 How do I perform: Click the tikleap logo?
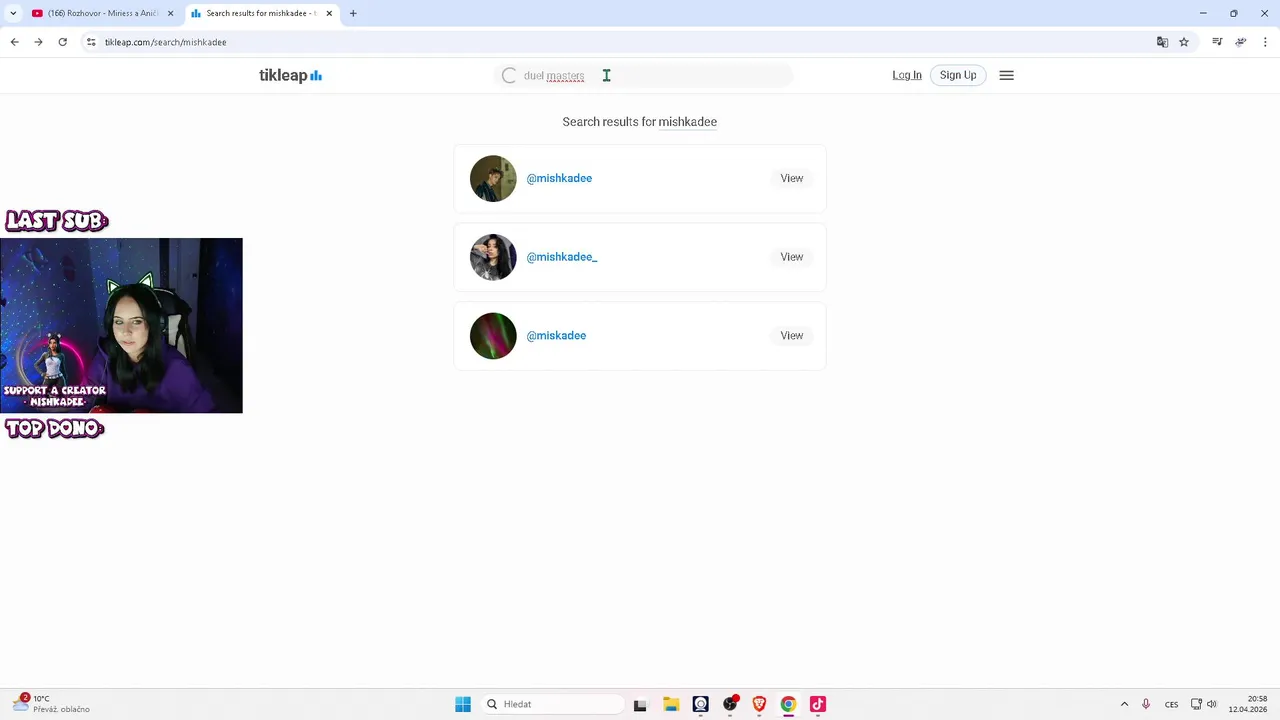290,75
